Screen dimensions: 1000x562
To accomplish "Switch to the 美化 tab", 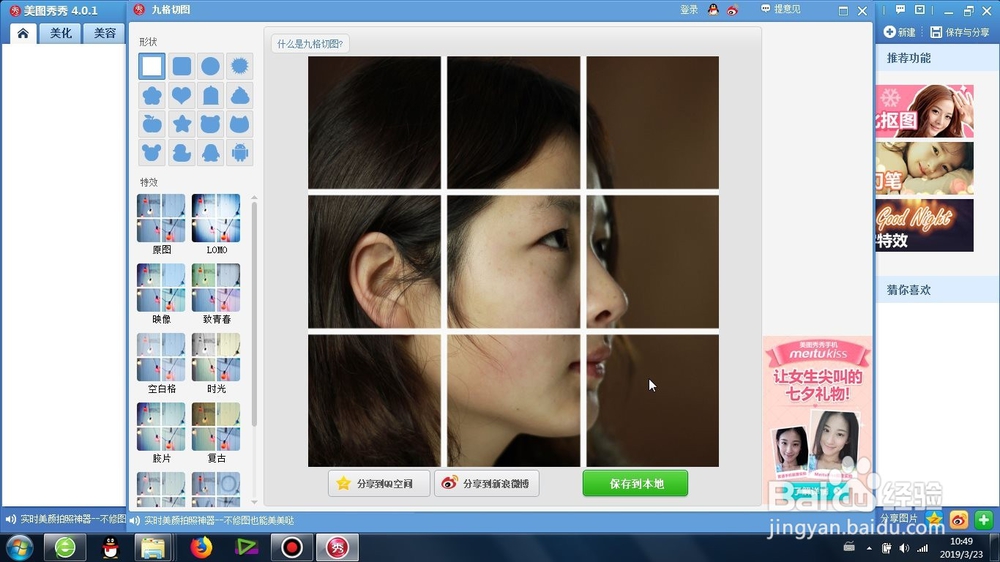I will point(61,33).
